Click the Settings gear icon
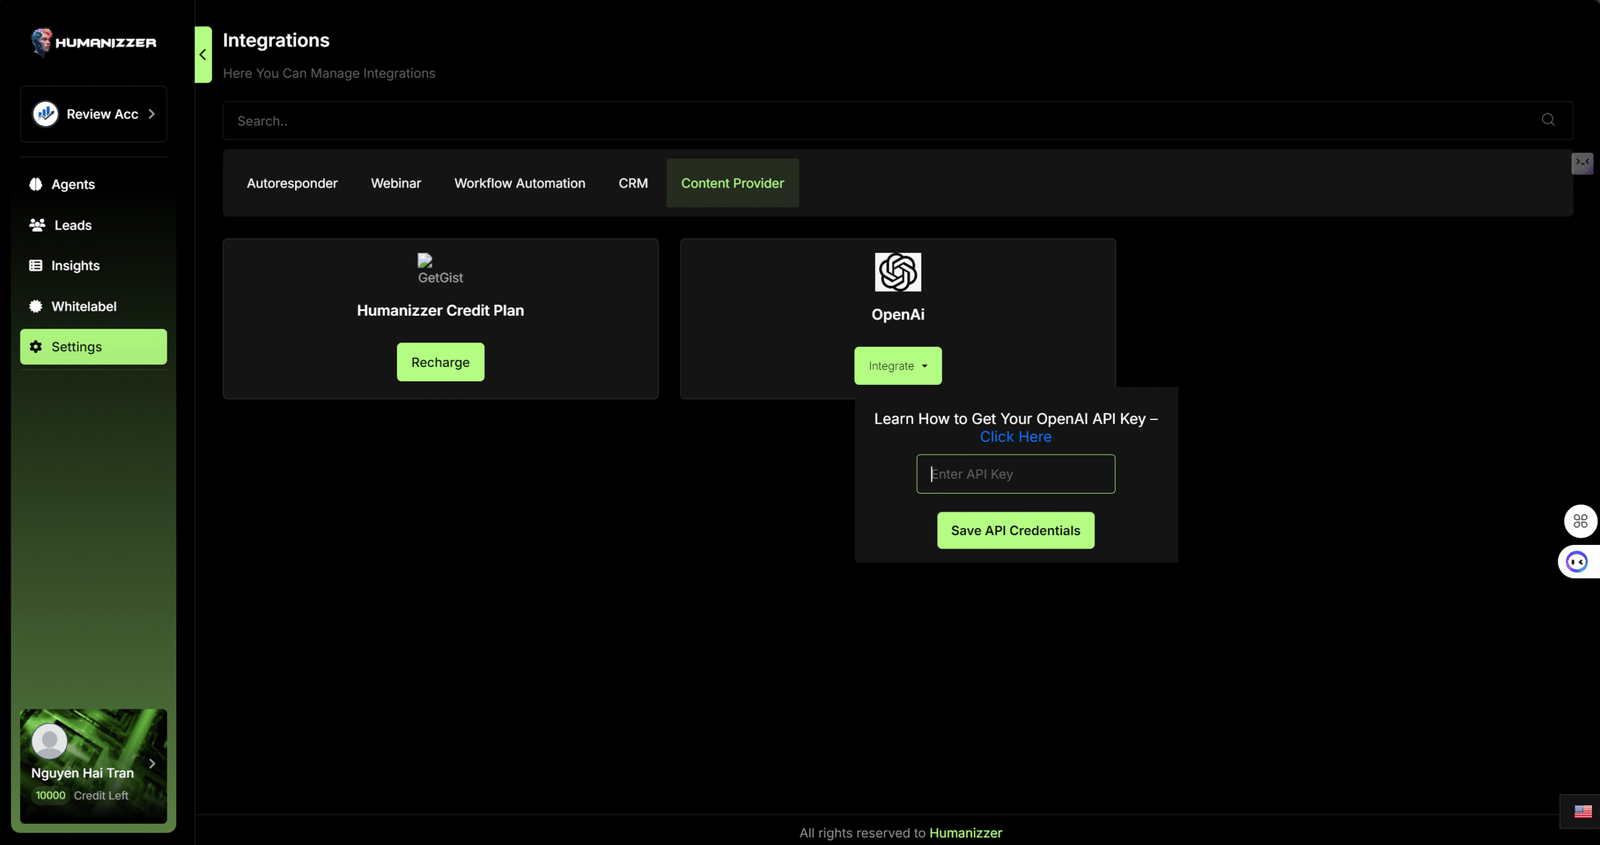The height and width of the screenshot is (845, 1600). pyautogui.click(x=36, y=347)
